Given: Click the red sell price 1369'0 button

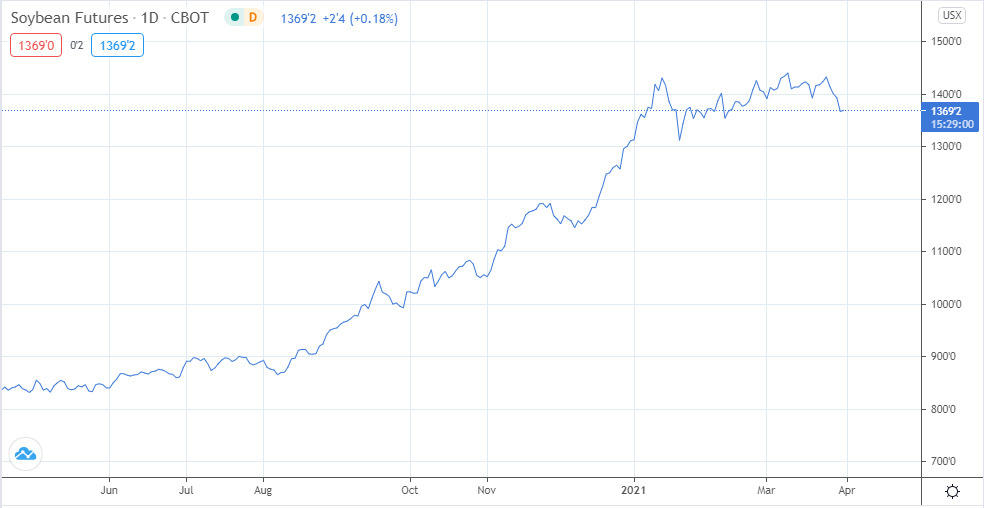Looking at the screenshot, I should click(x=33, y=45).
